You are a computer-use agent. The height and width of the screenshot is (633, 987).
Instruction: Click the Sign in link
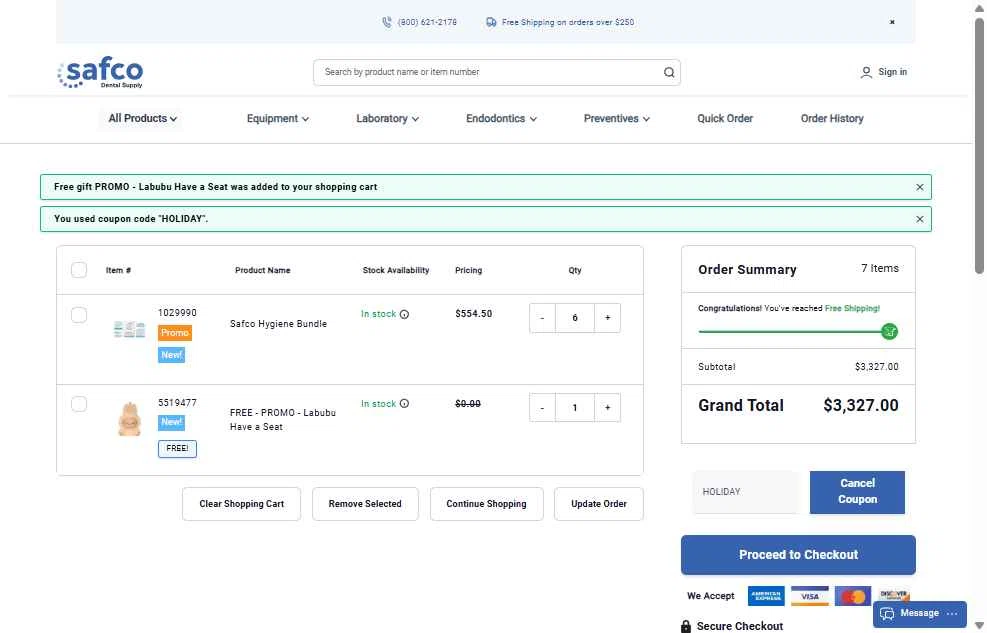pos(893,72)
